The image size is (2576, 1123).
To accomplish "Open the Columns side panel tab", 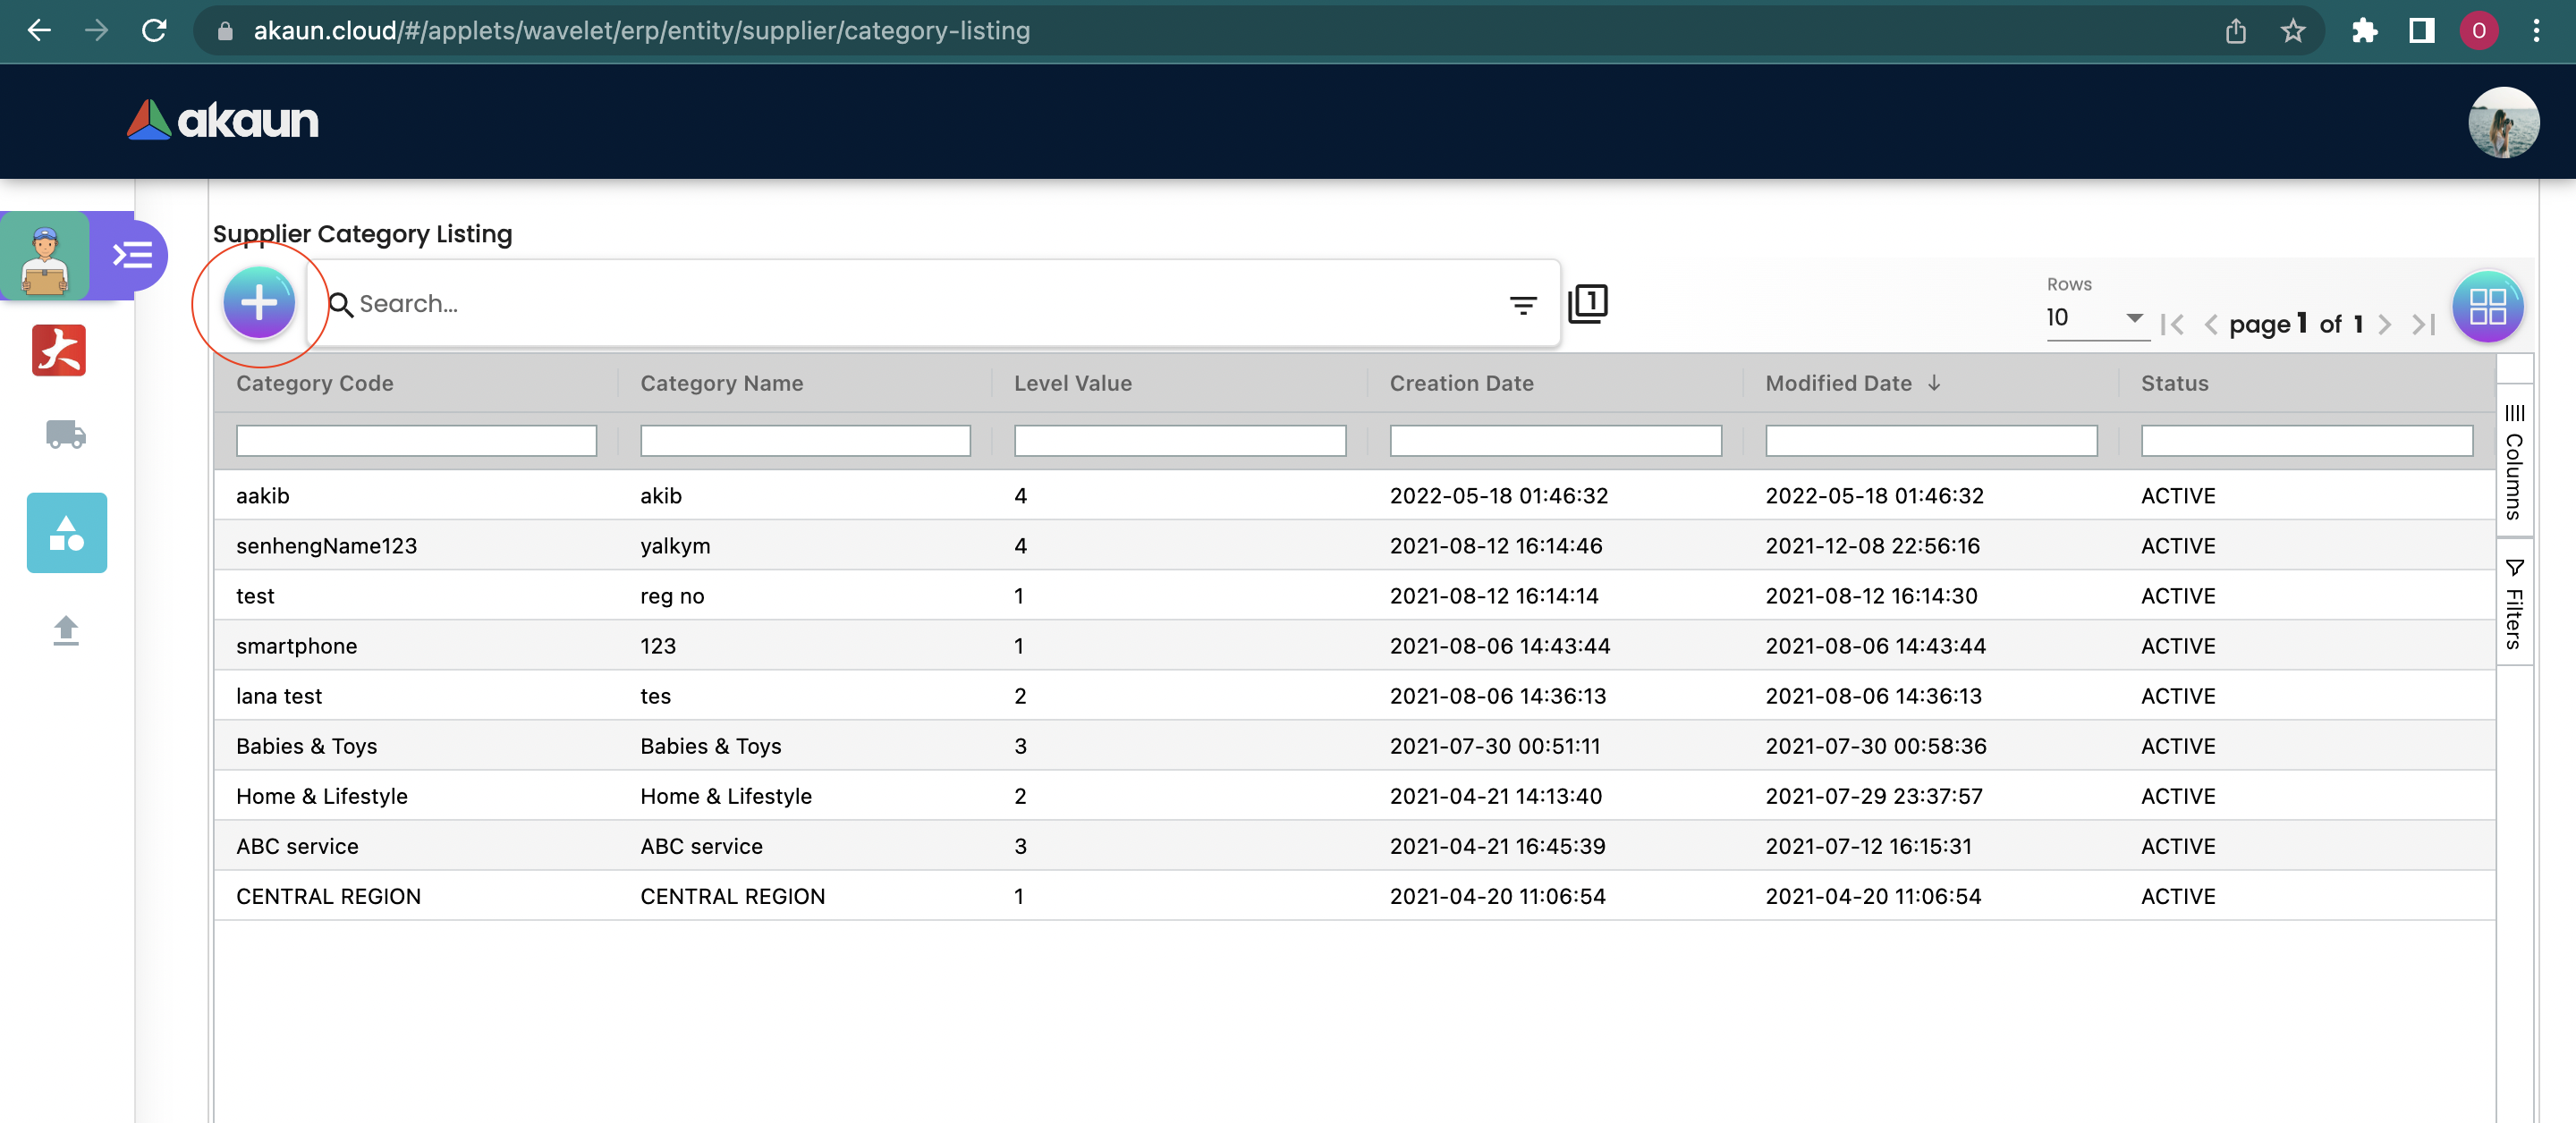I will click(x=2514, y=461).
